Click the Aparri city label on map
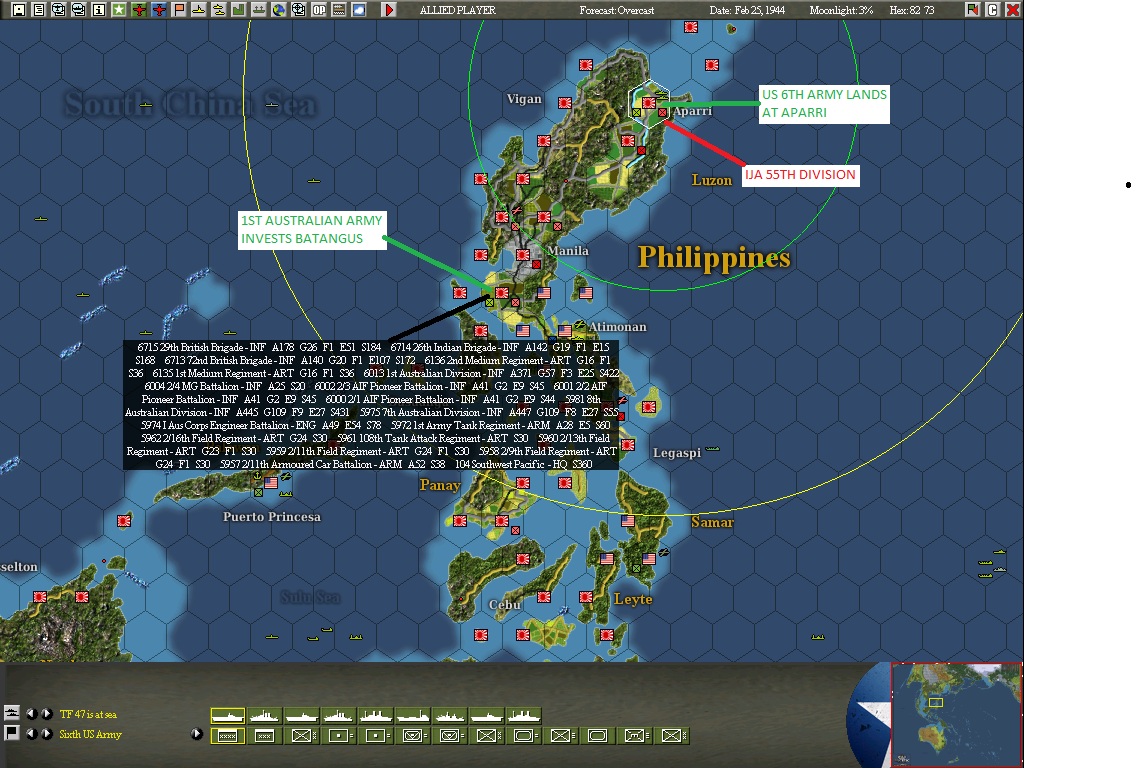 point(692,111)
